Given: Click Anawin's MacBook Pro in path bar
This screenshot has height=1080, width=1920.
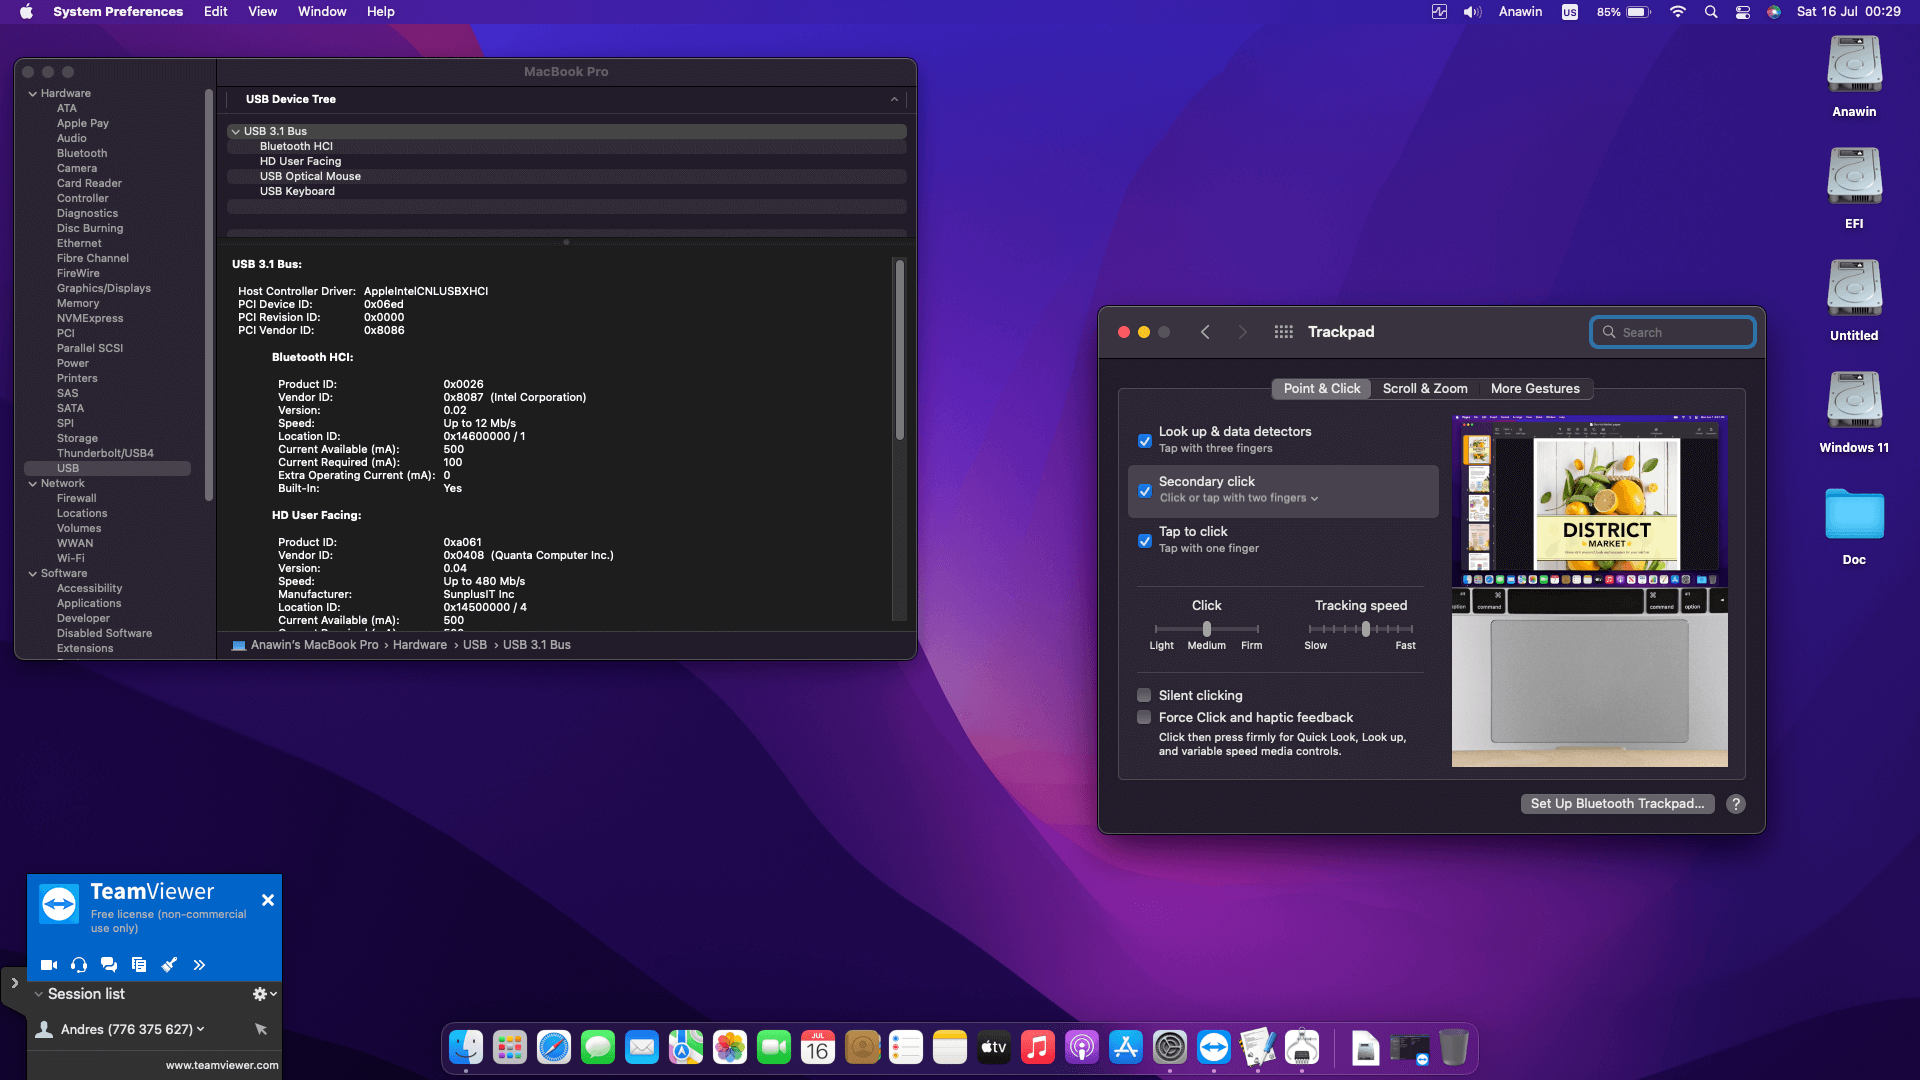Looking at the screenshot, I should (x=305, y=645).
